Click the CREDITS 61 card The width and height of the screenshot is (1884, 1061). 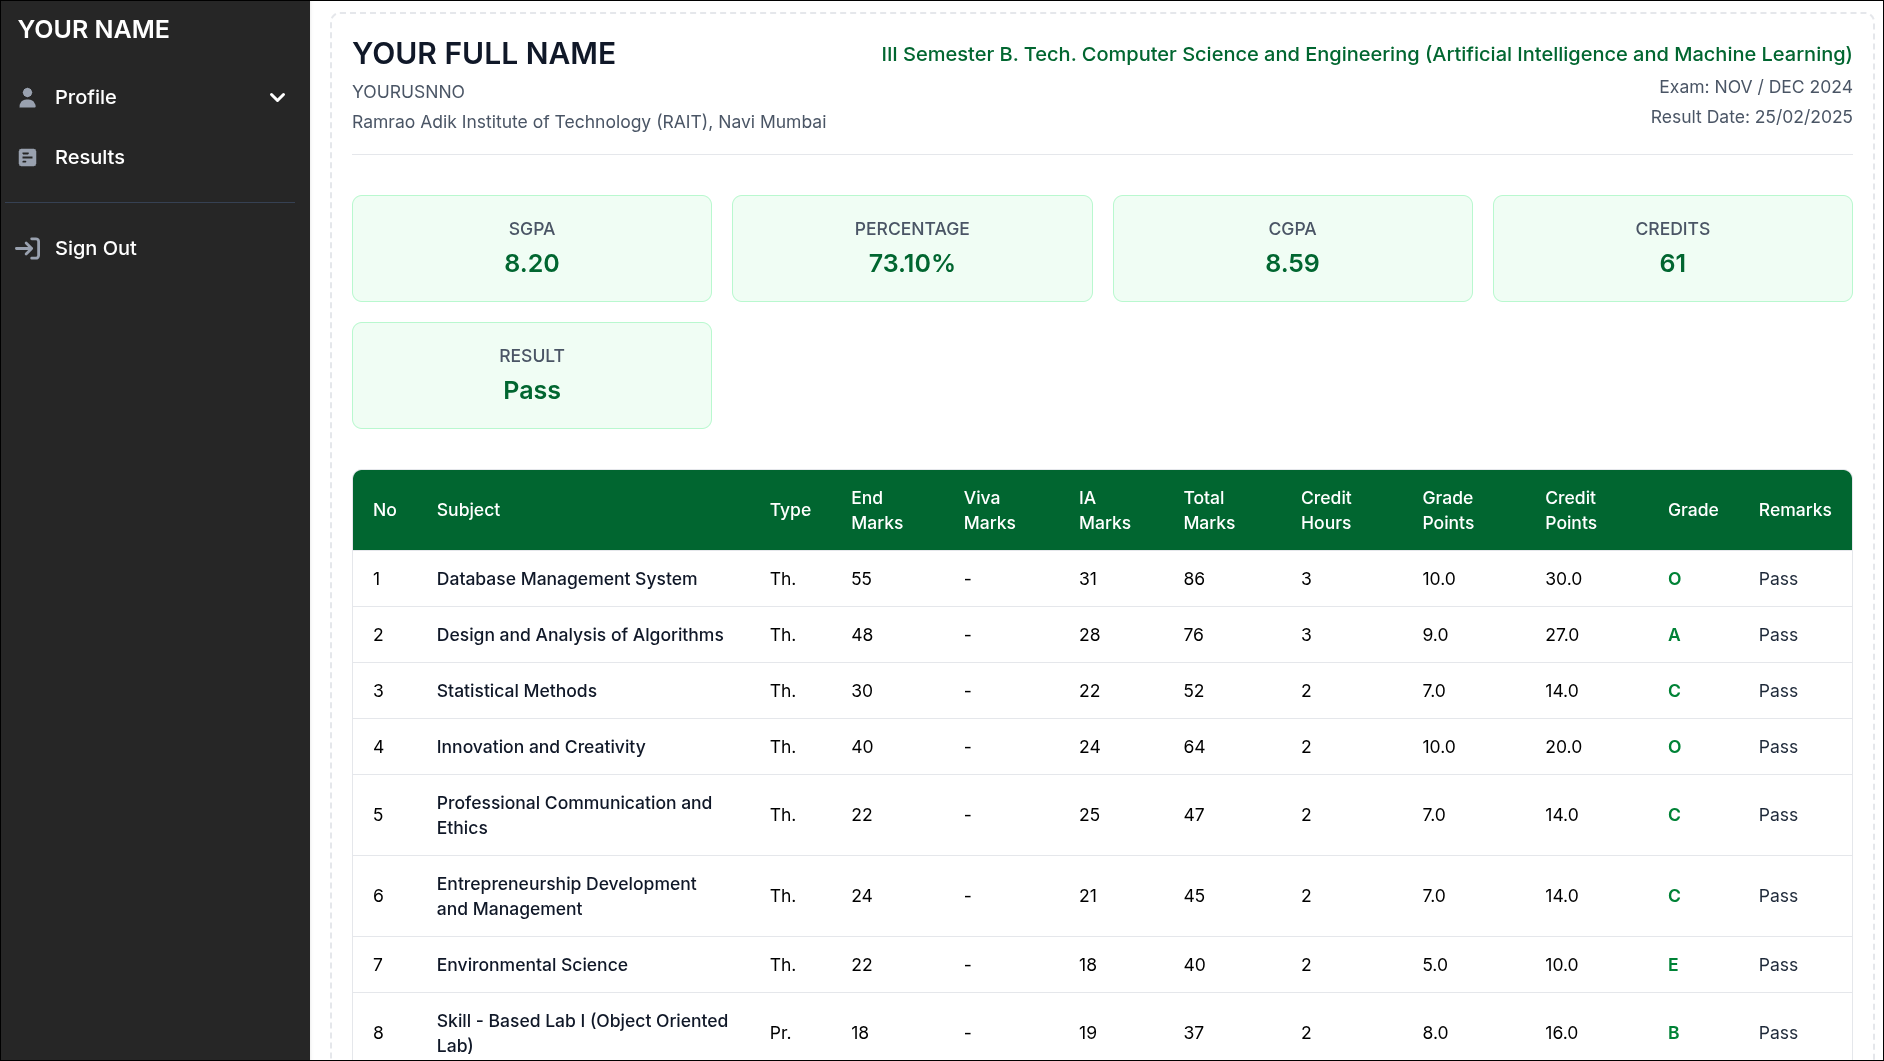[1673, 248]
